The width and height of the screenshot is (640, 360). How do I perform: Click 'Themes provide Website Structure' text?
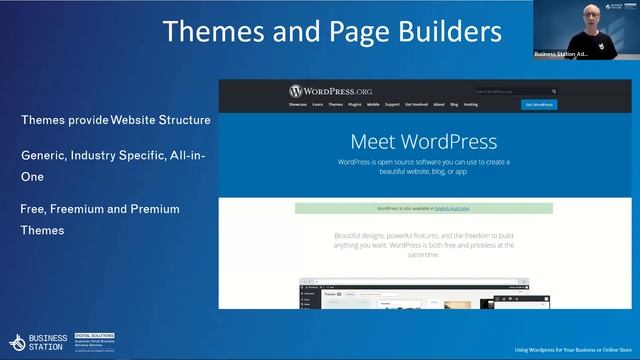pos(116,120)
